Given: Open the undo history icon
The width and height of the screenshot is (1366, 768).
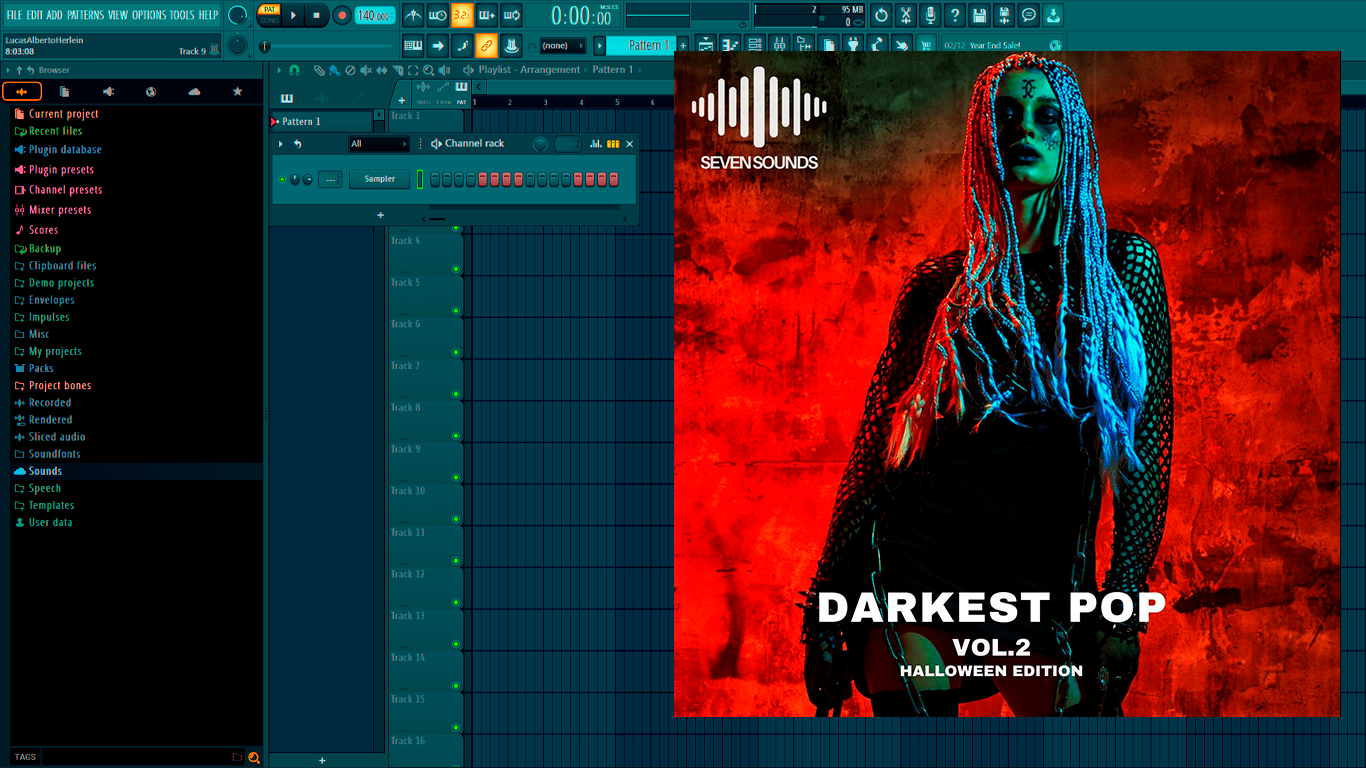Looking at the screenshot, I should 881,15.
